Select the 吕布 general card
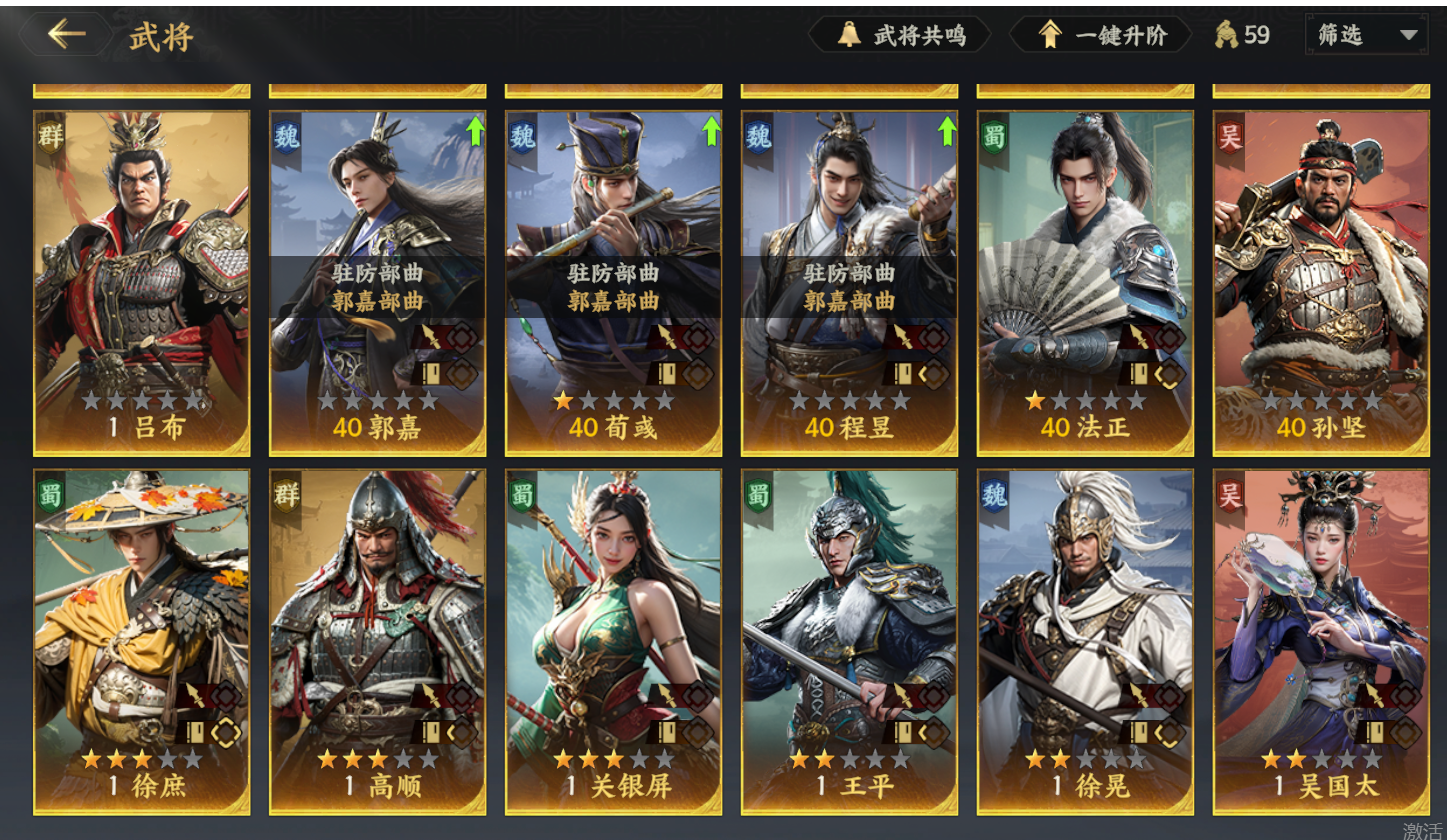 click(x=142, y=283)
